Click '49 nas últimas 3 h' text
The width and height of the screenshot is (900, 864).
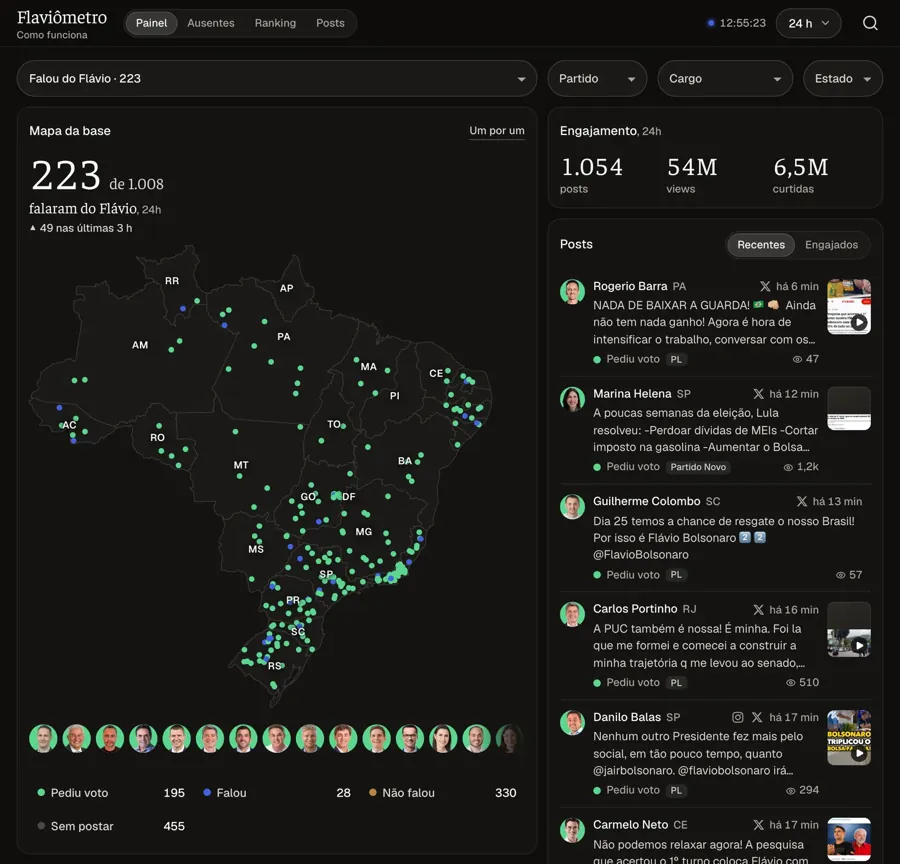click(x=86, y=228)
